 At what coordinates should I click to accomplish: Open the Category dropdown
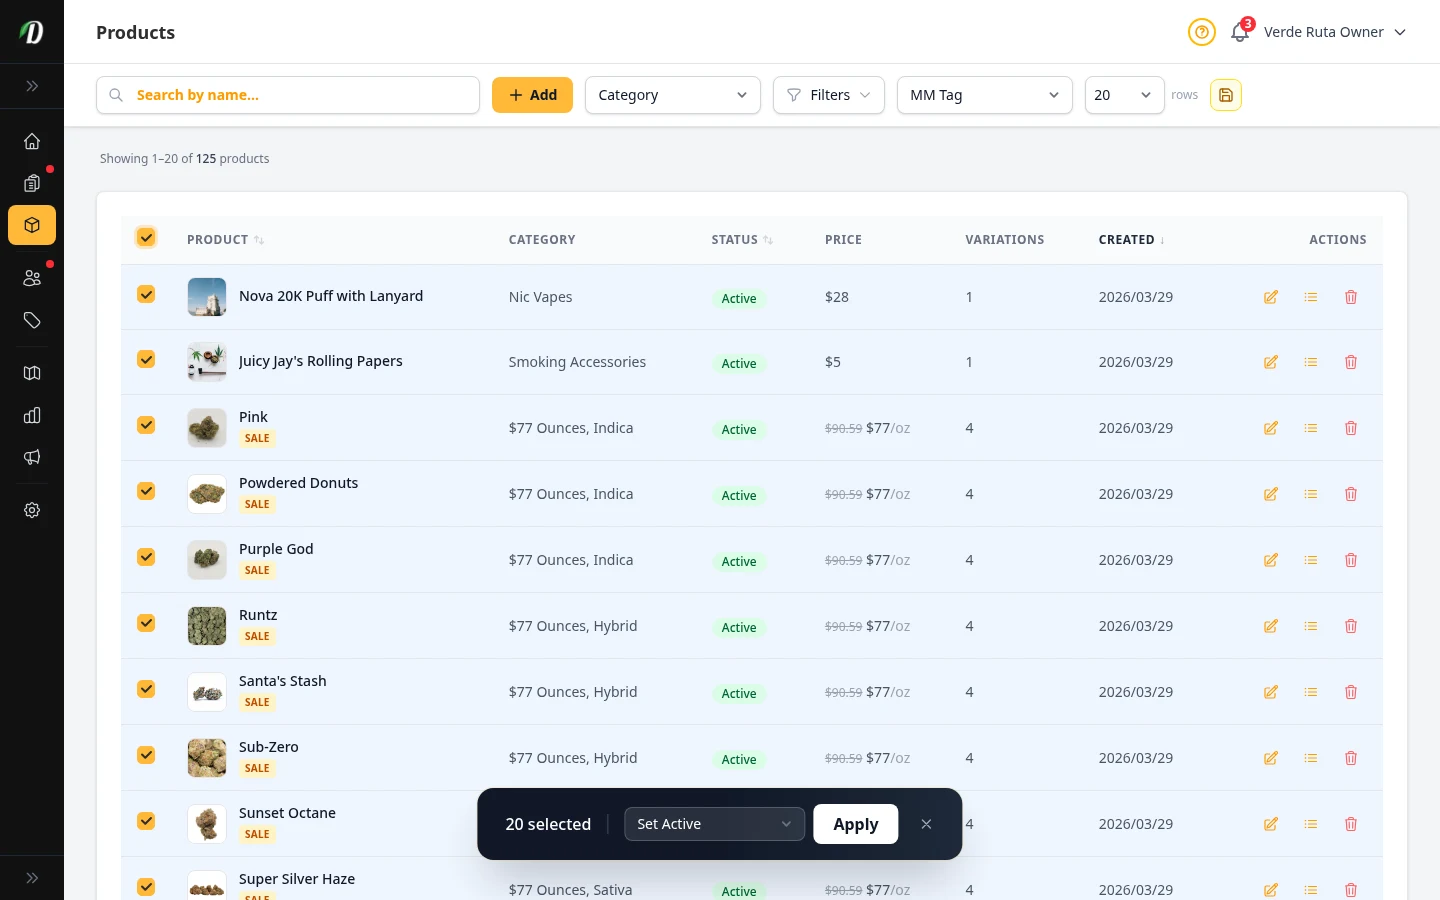pos(672,95)
